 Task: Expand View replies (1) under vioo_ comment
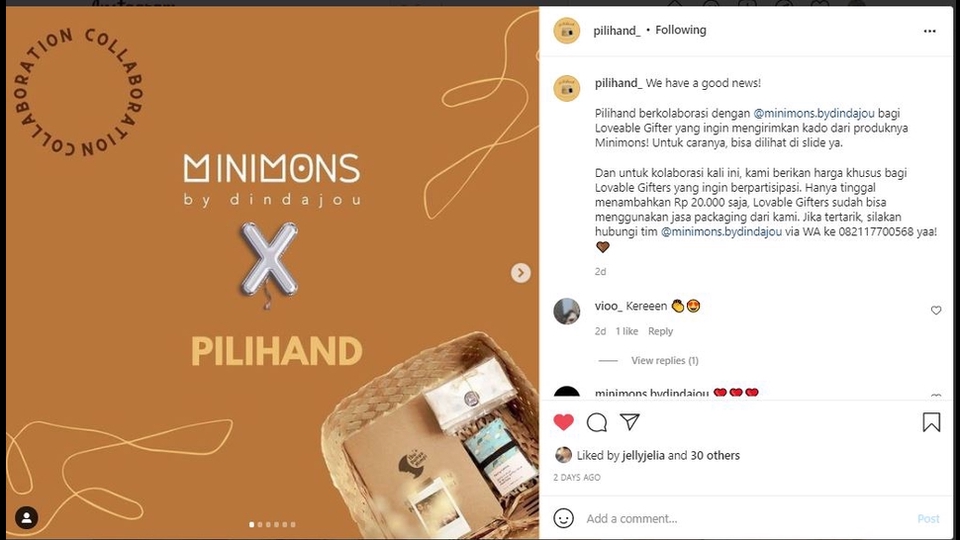(x=664, y=361)
